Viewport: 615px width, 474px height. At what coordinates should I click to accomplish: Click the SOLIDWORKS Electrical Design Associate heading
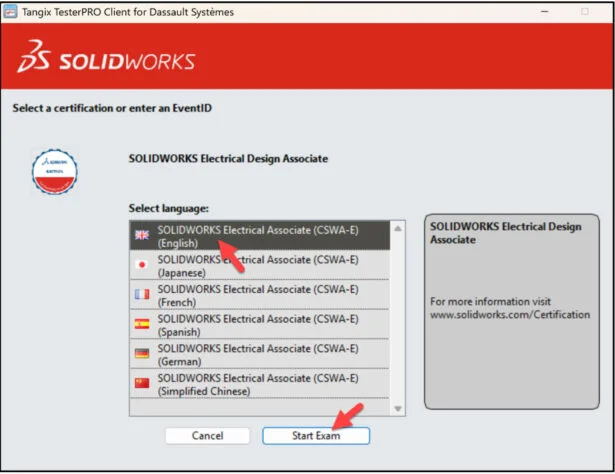[228, 159]
